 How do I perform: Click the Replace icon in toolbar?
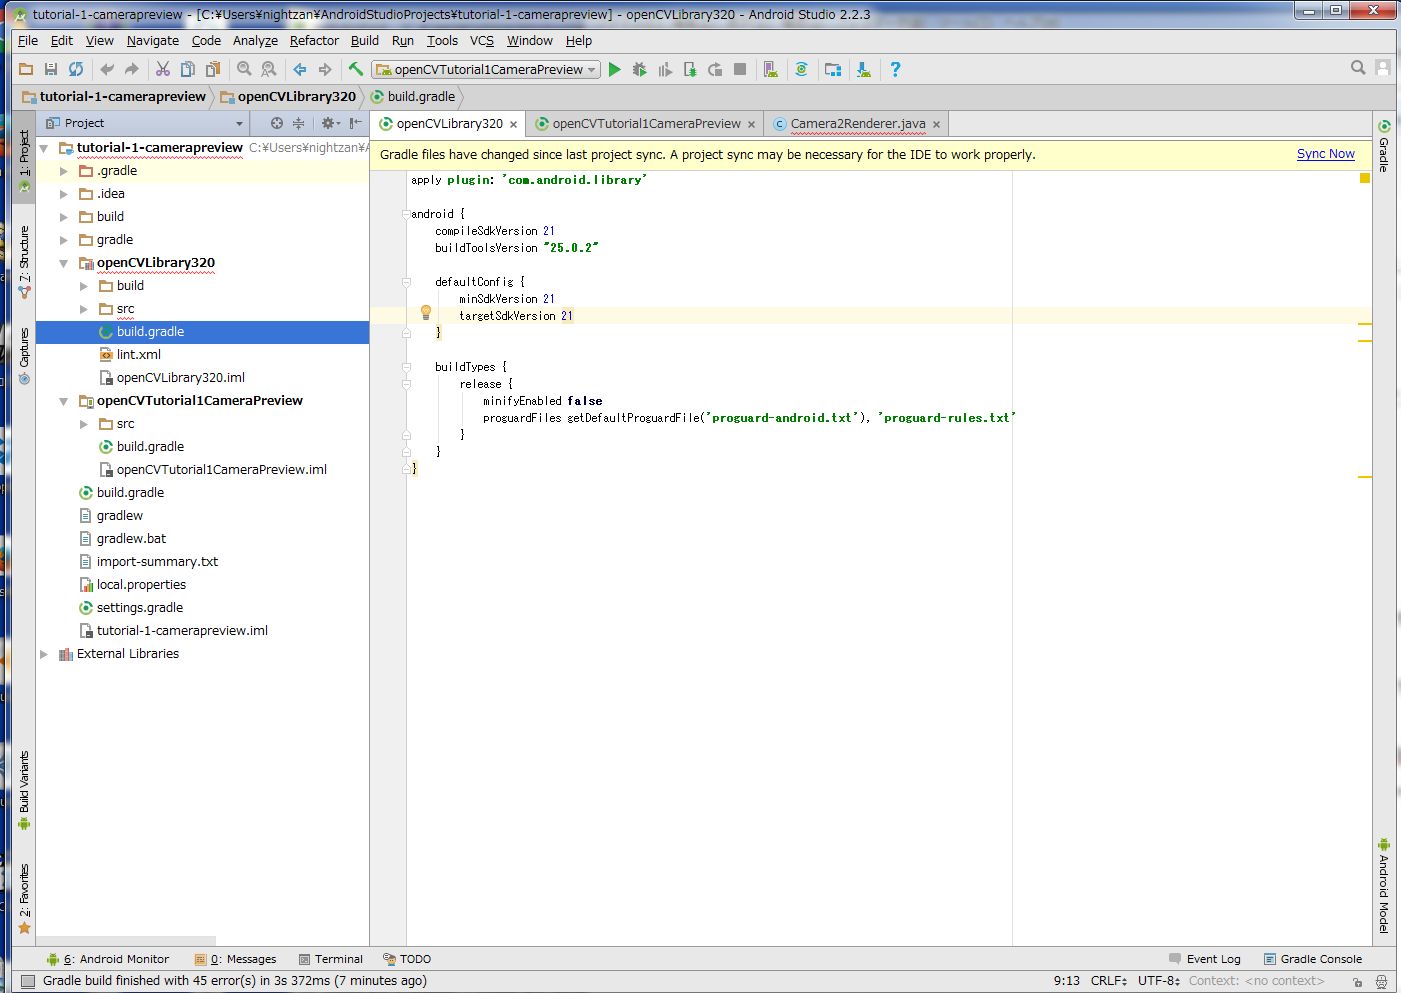[269, 69]
